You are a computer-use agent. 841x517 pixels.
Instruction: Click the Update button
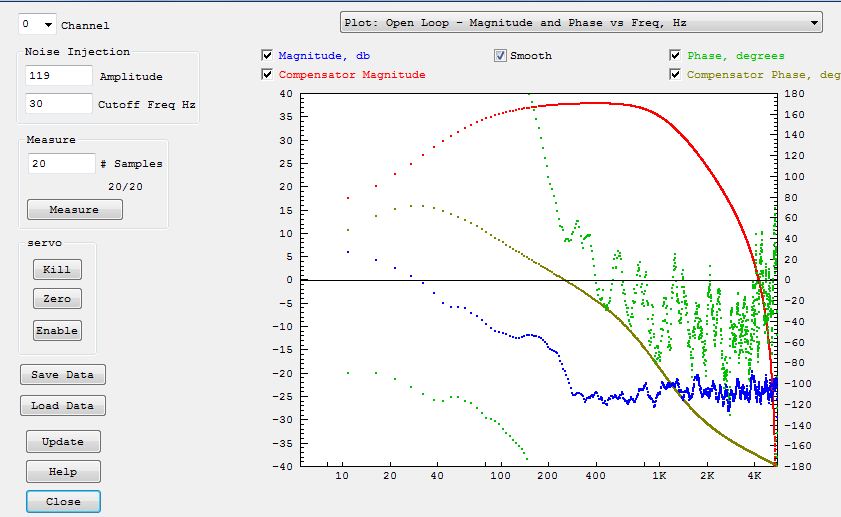click(x=63, y=442)
